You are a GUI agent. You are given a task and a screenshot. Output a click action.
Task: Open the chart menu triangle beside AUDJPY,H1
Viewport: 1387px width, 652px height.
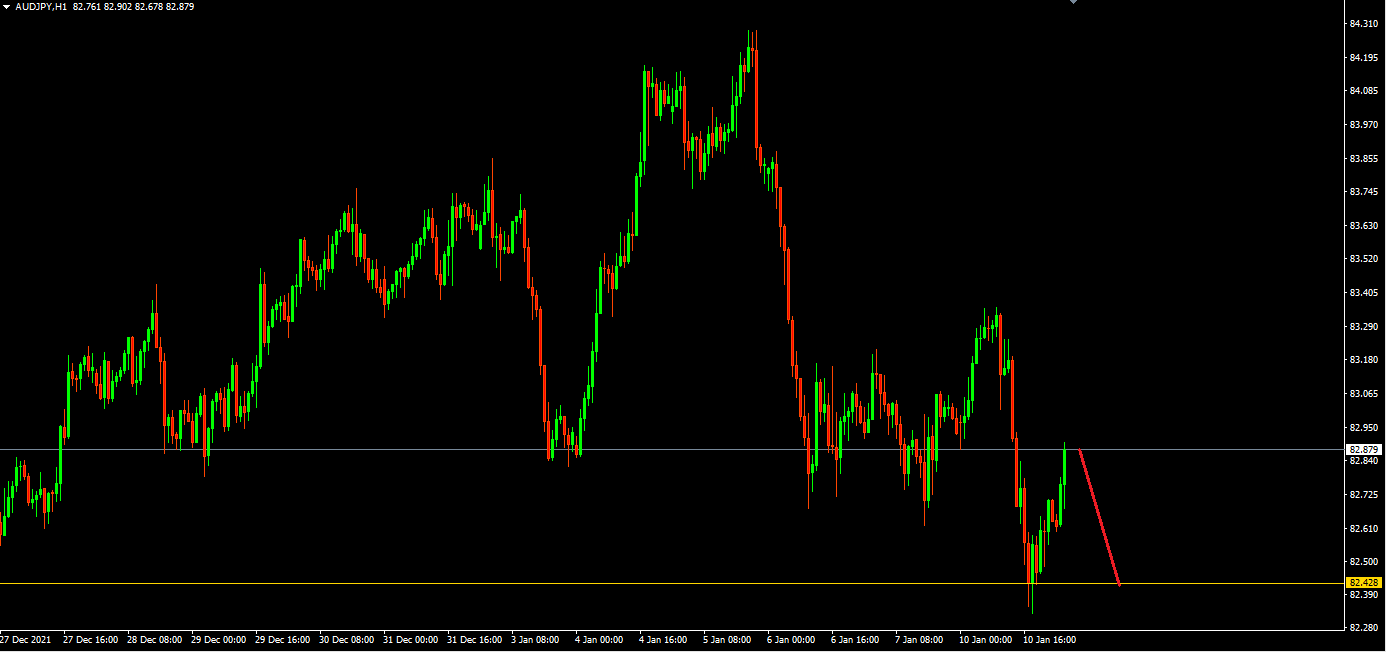[7, 7]
